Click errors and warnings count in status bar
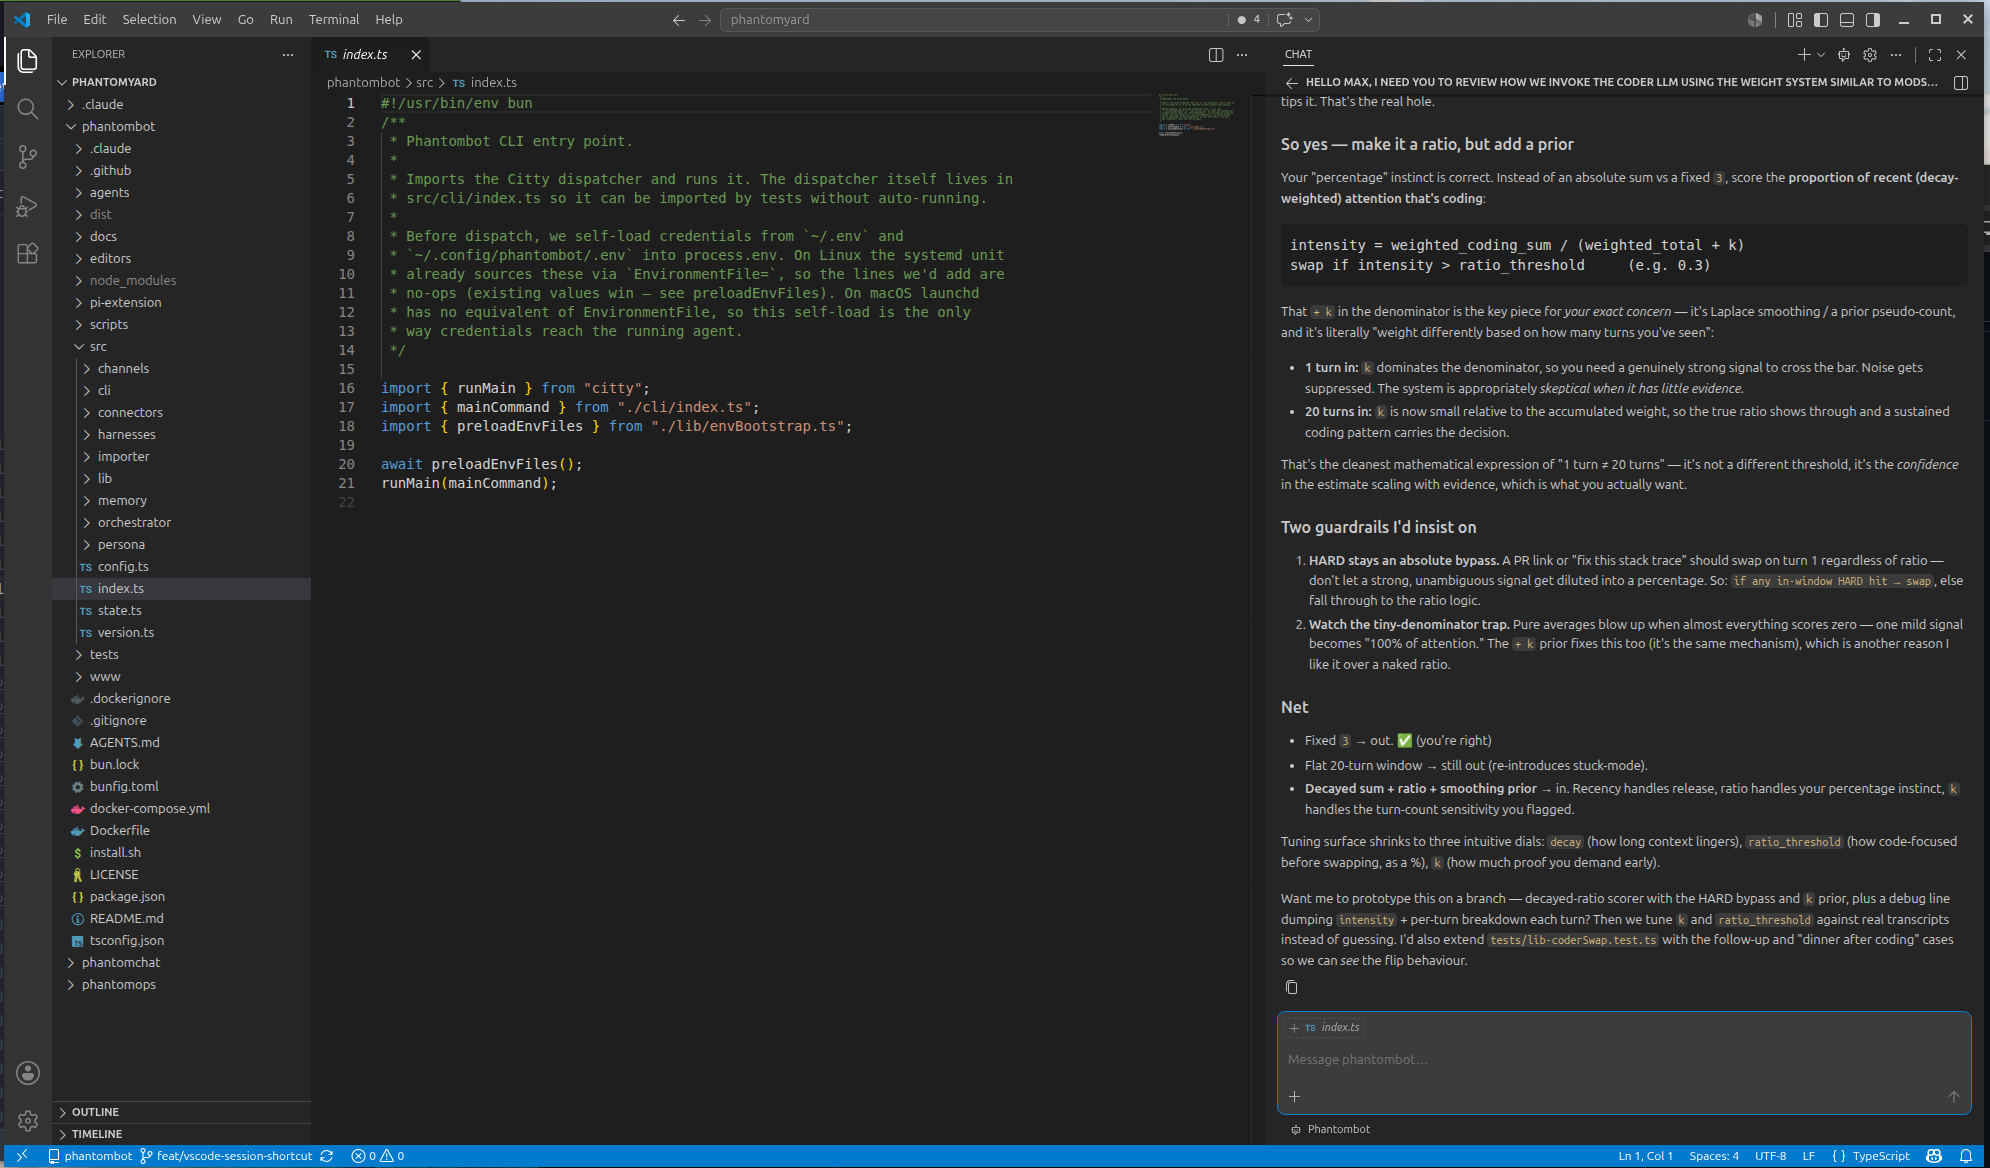 (x=378, y=1156)
